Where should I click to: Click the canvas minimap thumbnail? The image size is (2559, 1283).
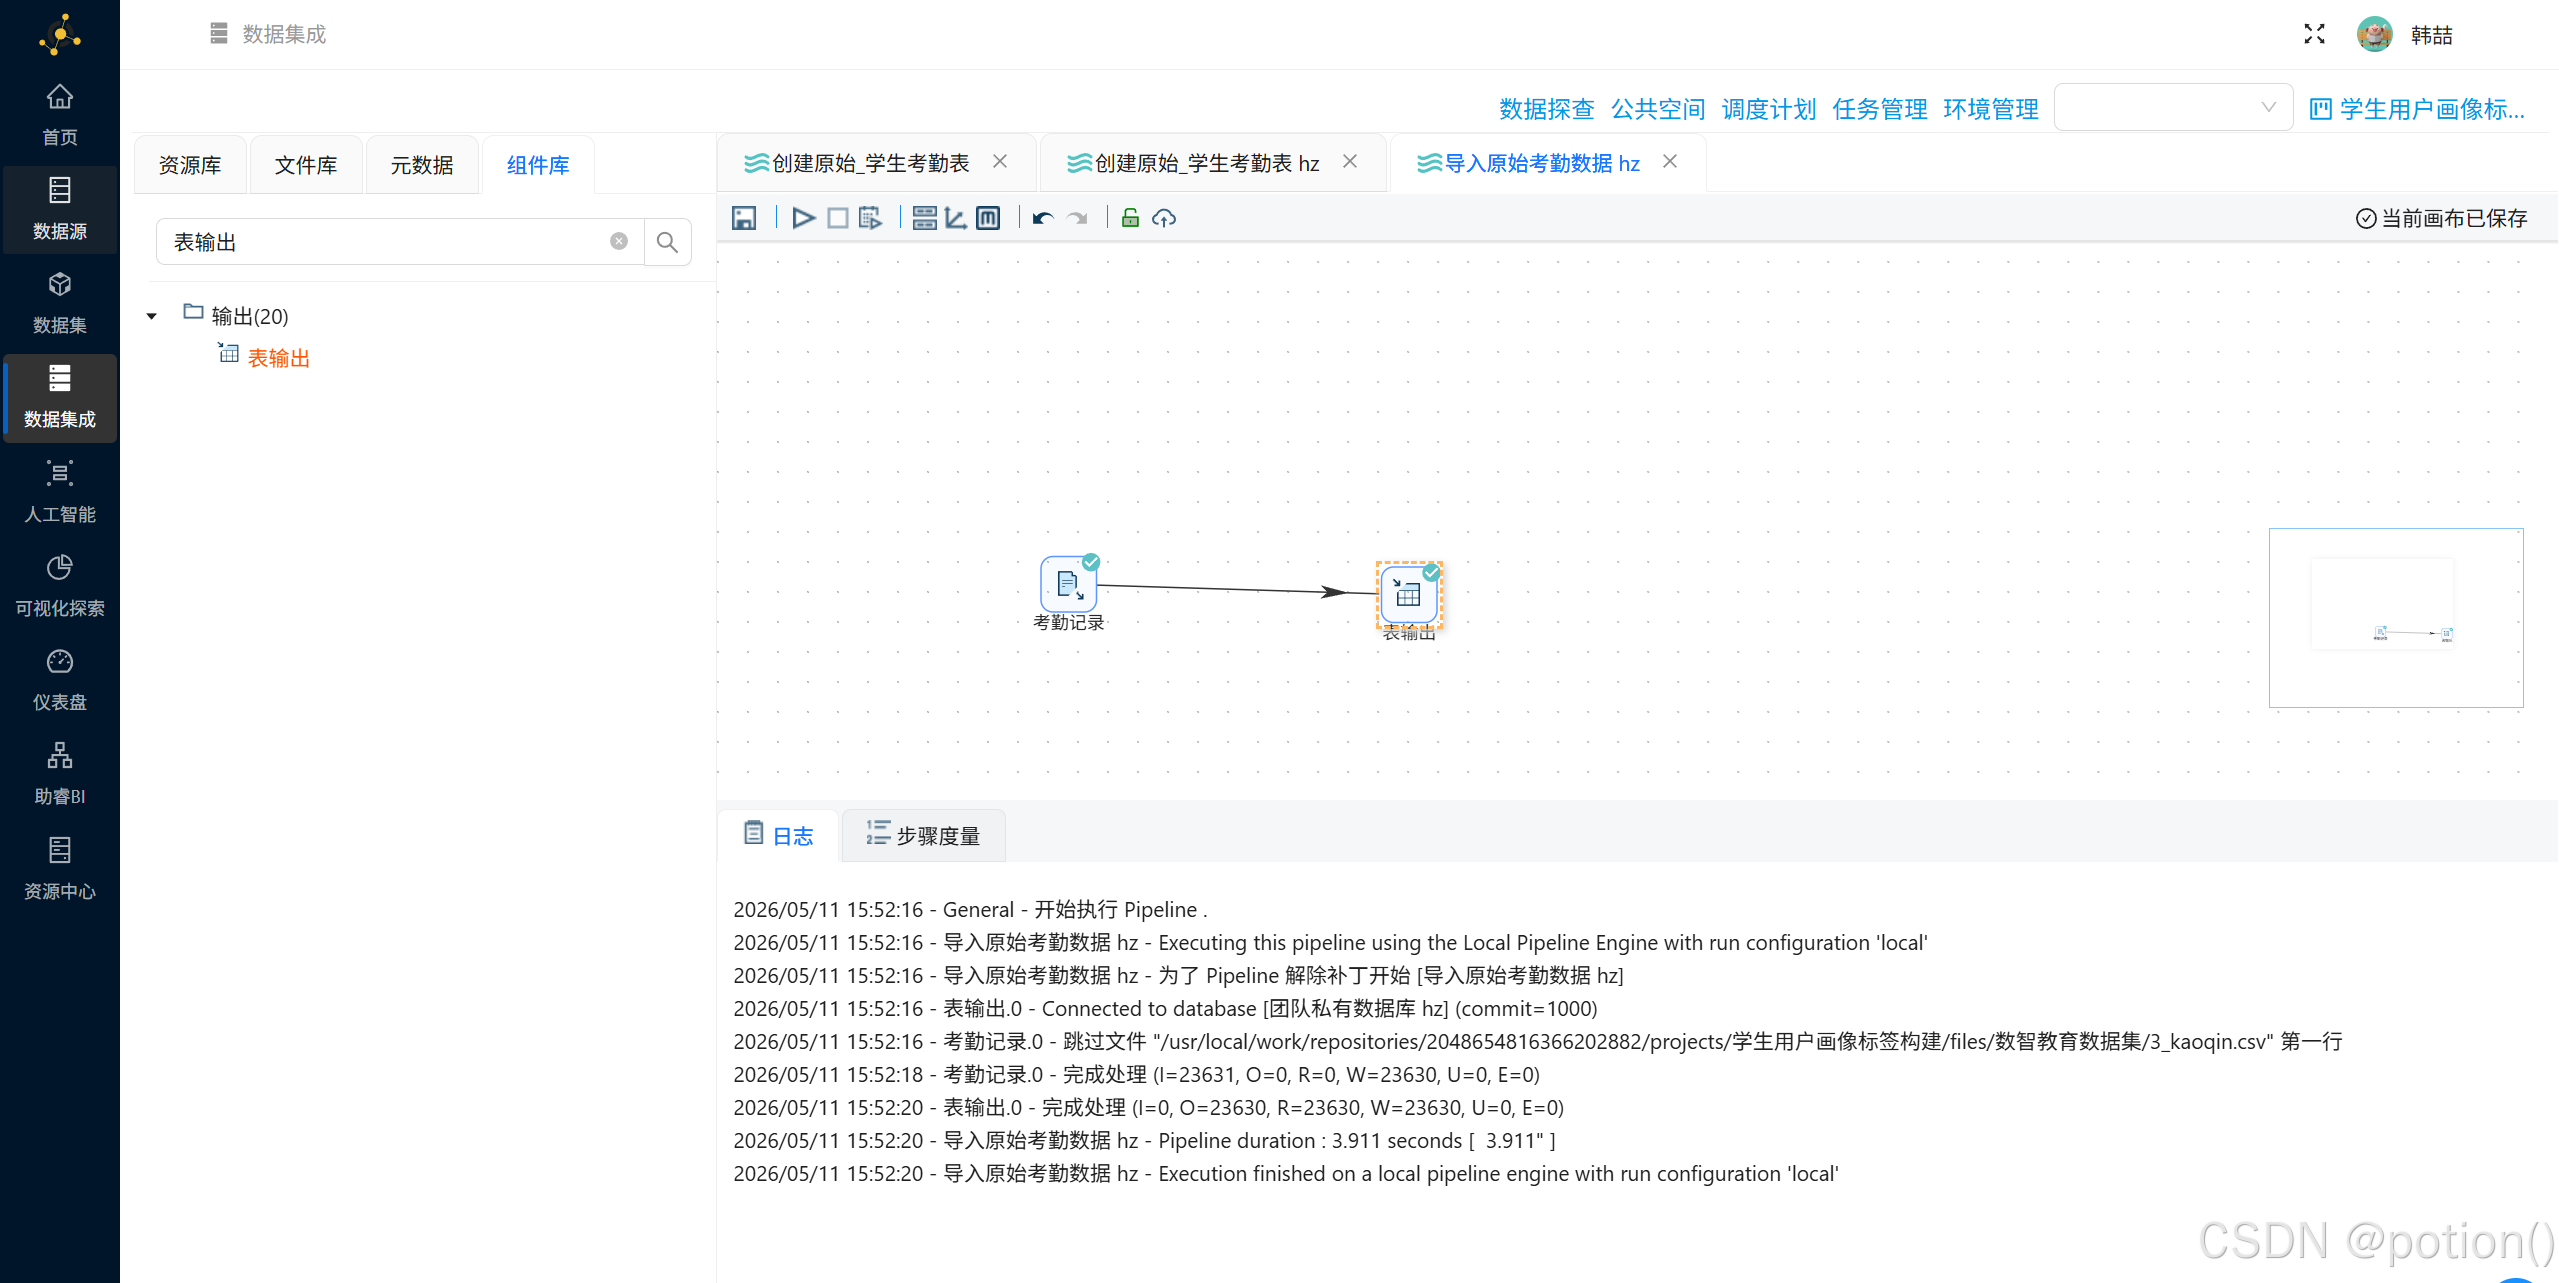point(2396,618)
